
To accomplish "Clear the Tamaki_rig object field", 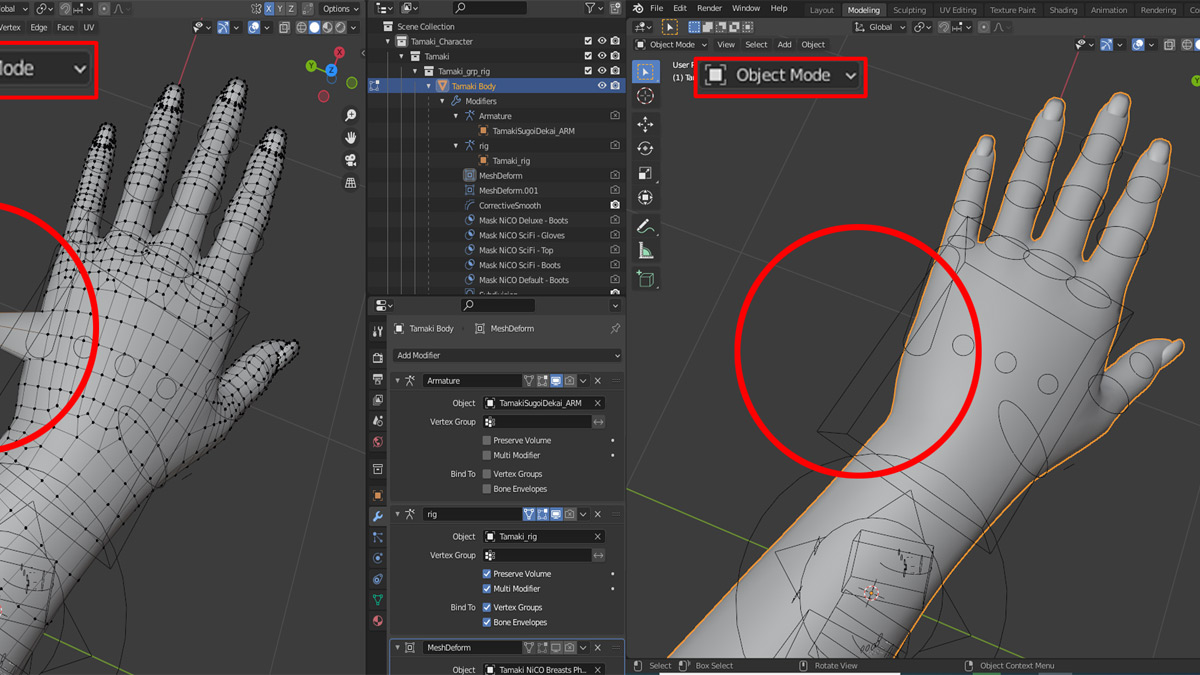I will point(598,536).
